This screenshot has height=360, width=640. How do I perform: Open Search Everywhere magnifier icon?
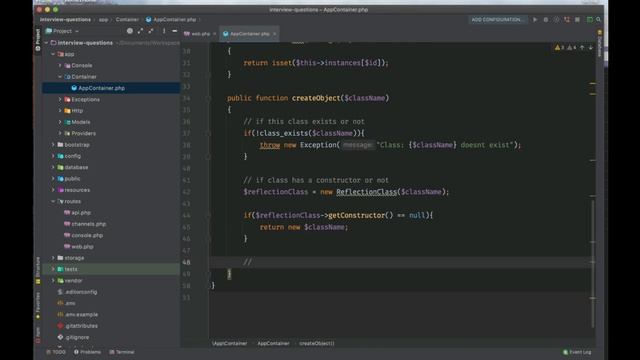(x=598, y=20)
